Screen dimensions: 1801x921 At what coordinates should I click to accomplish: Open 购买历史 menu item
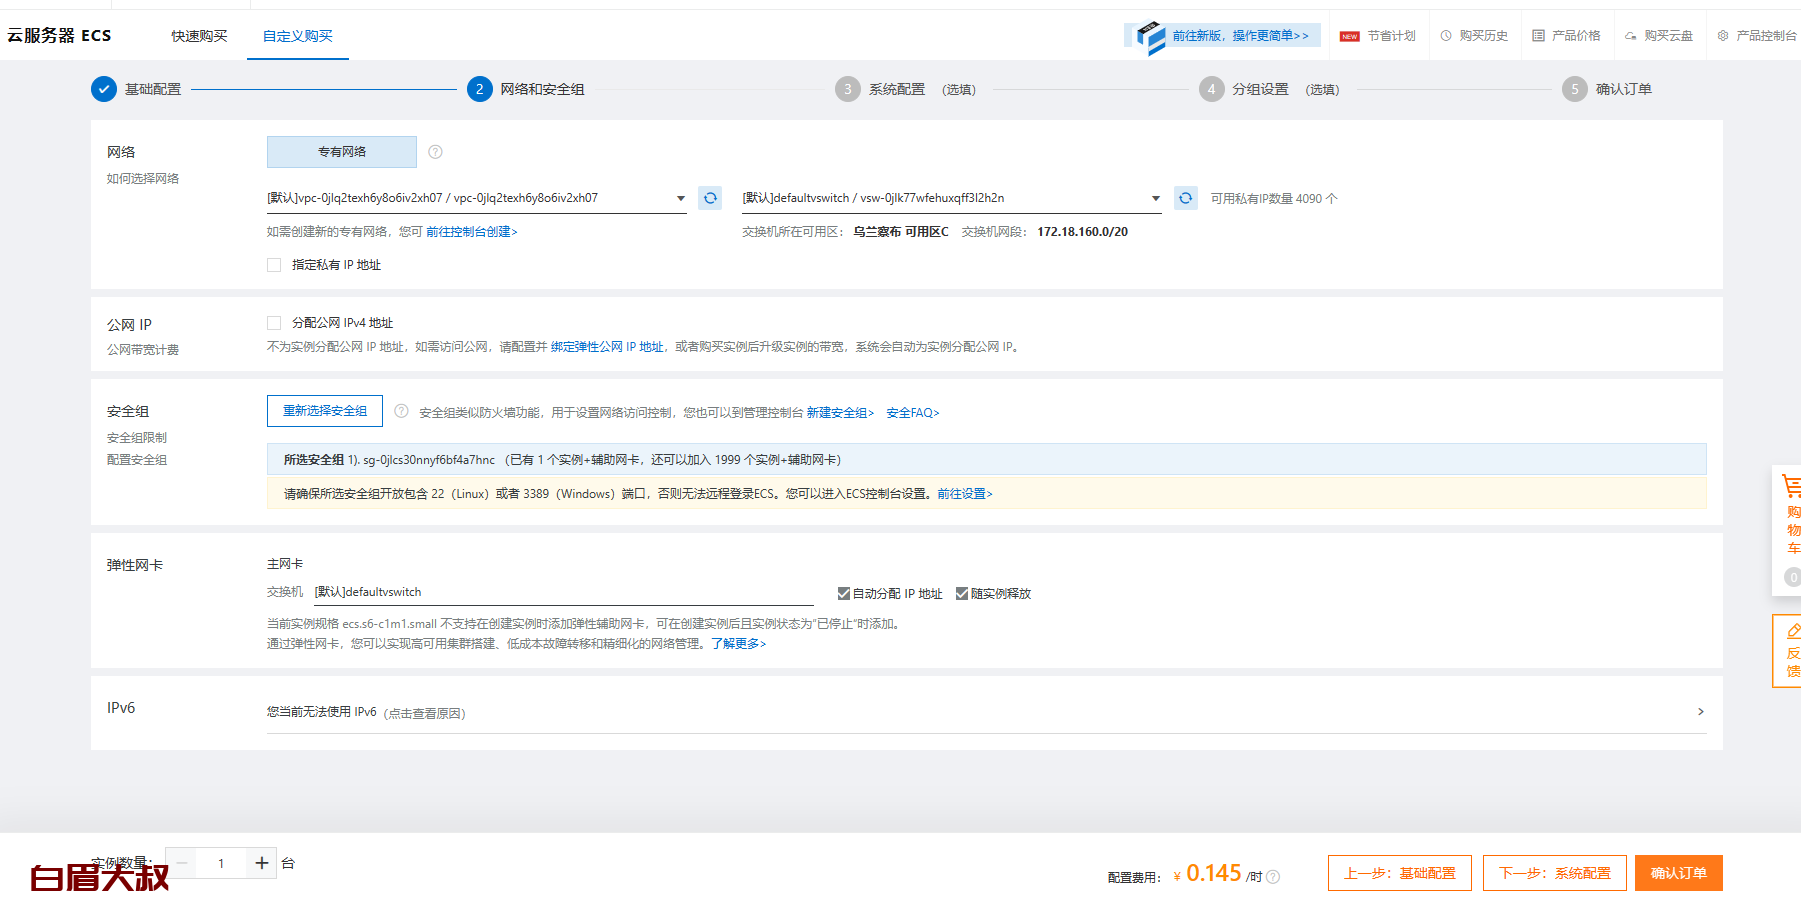1483,36
